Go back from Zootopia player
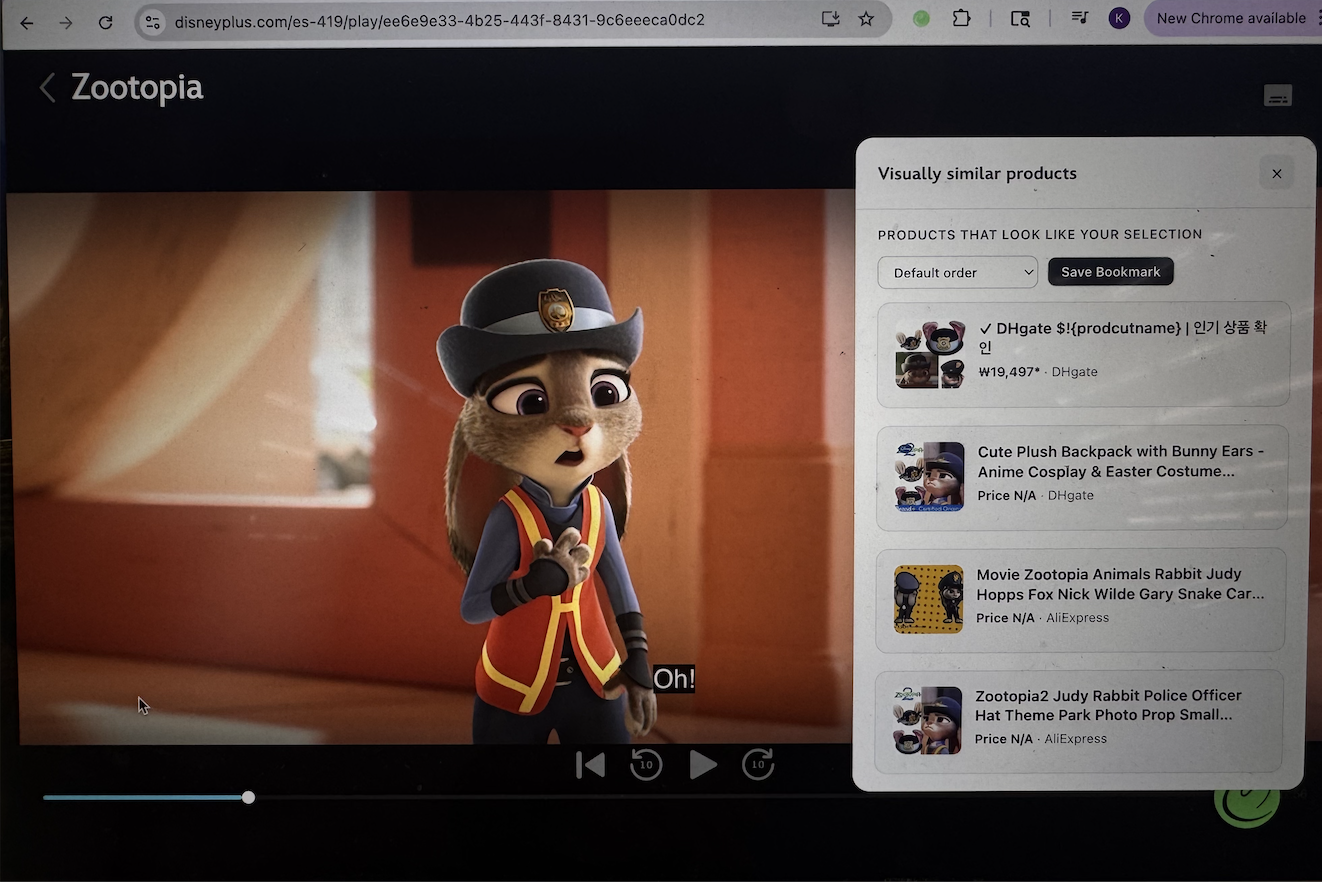Viewport: 1322px width, 882px height. coord(47,88)
